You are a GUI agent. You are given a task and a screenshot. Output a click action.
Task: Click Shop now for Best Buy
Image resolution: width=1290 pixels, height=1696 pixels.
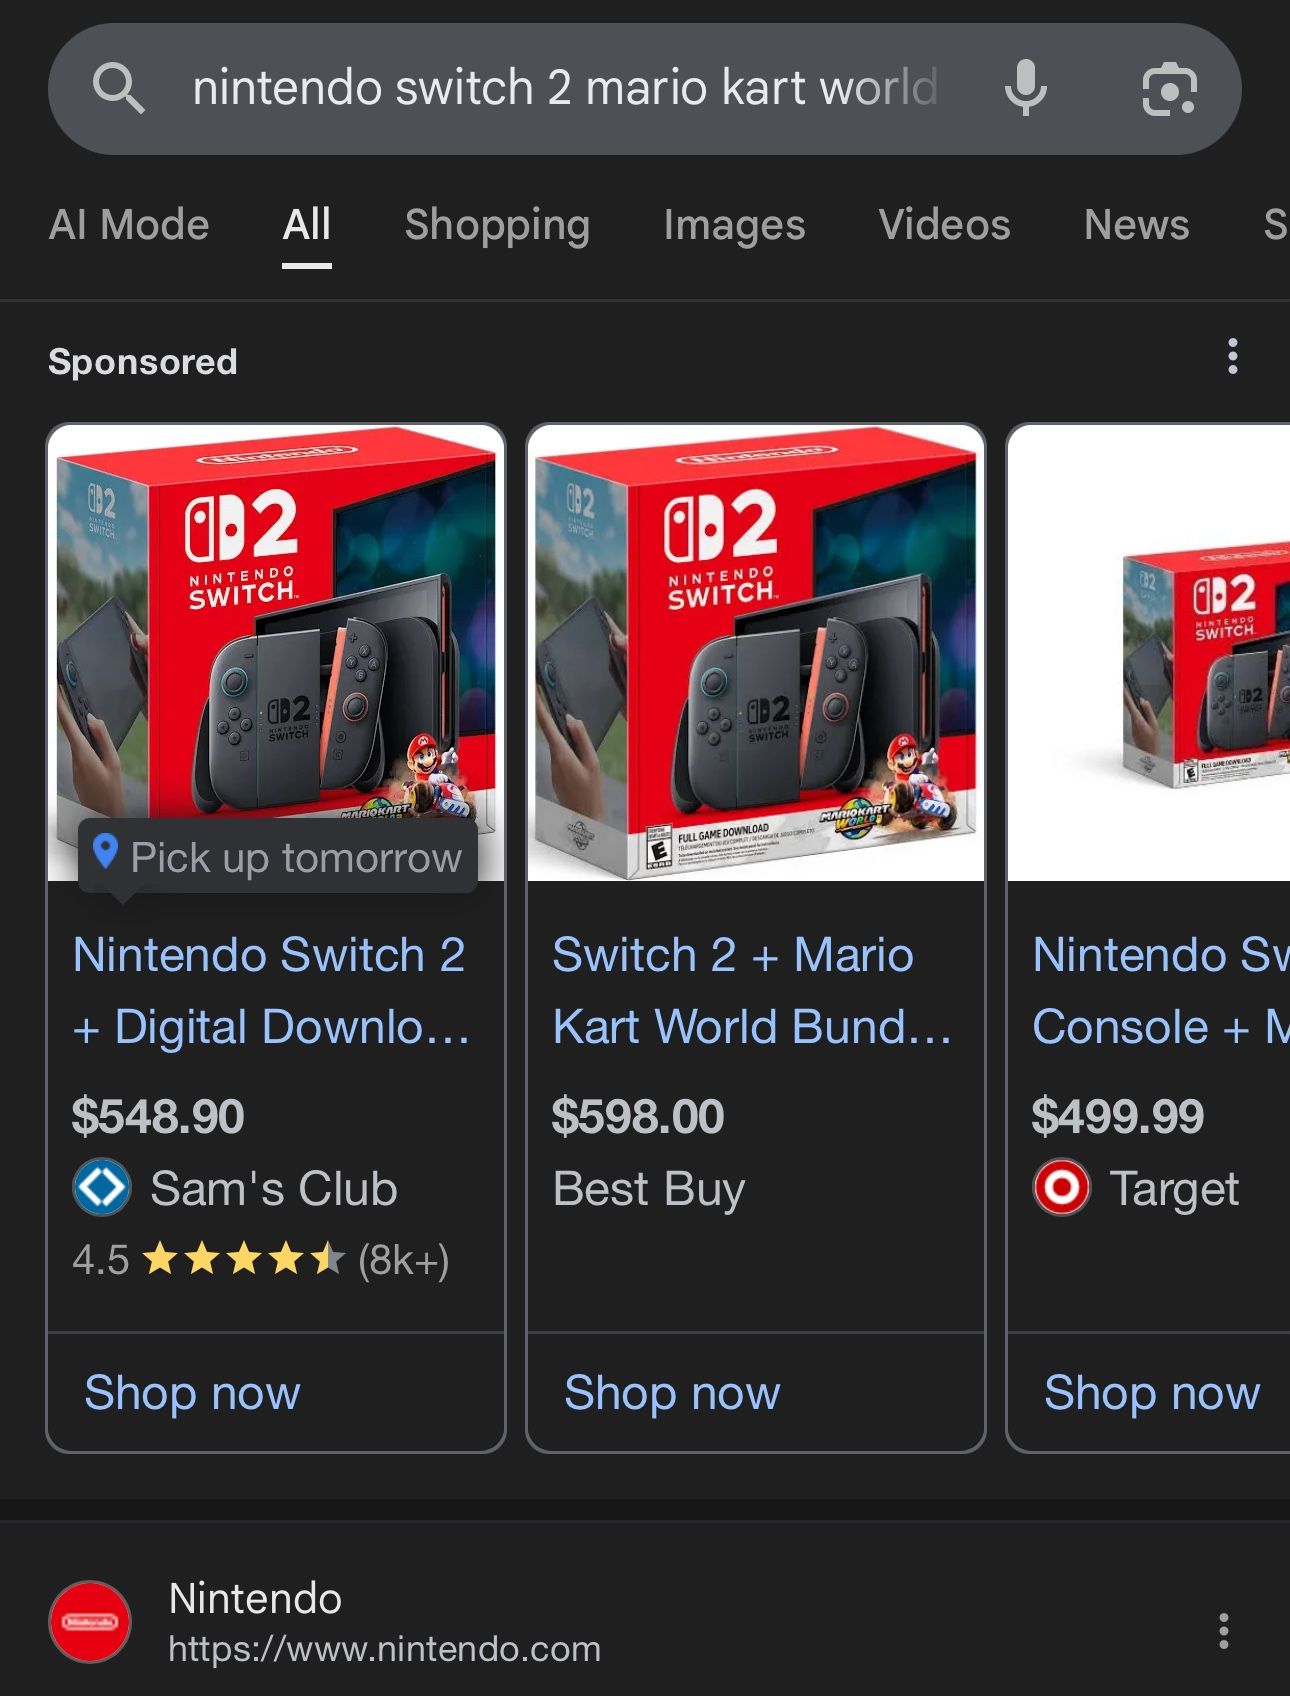(672, 1392)
